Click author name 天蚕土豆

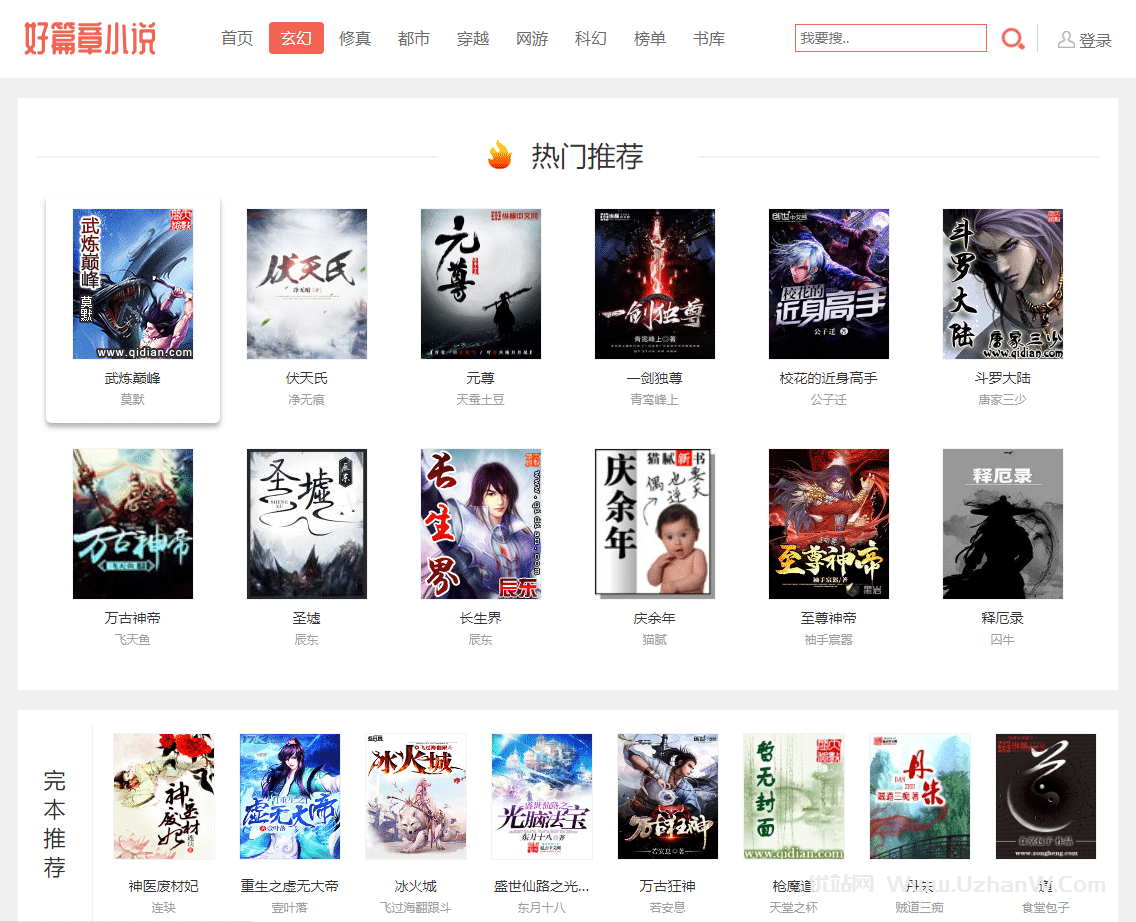[480, 400]
